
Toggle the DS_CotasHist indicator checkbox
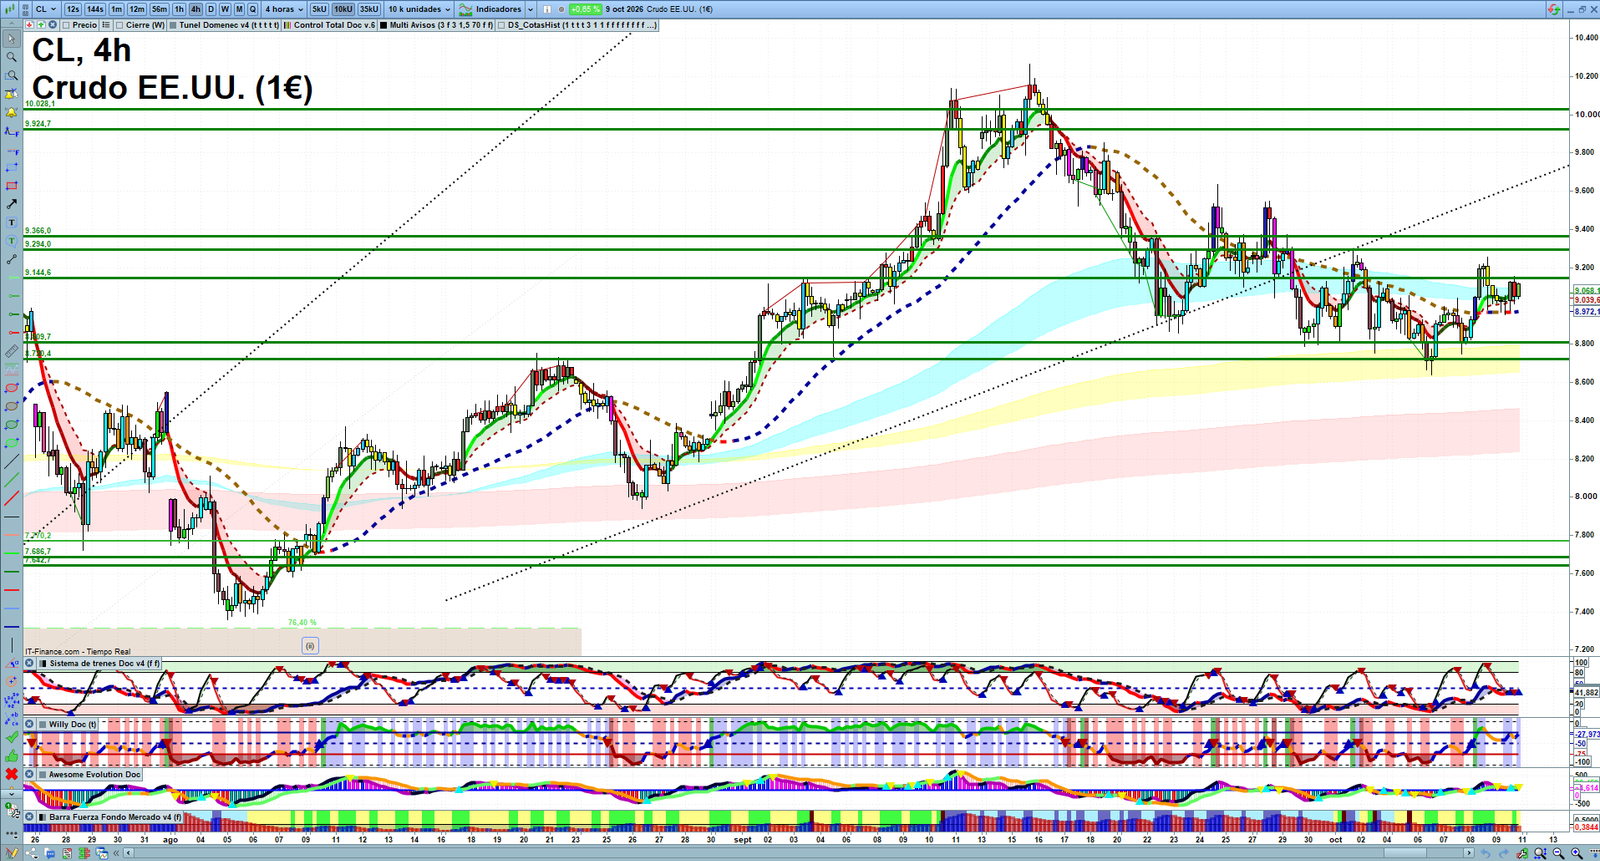tap(501, 25)
